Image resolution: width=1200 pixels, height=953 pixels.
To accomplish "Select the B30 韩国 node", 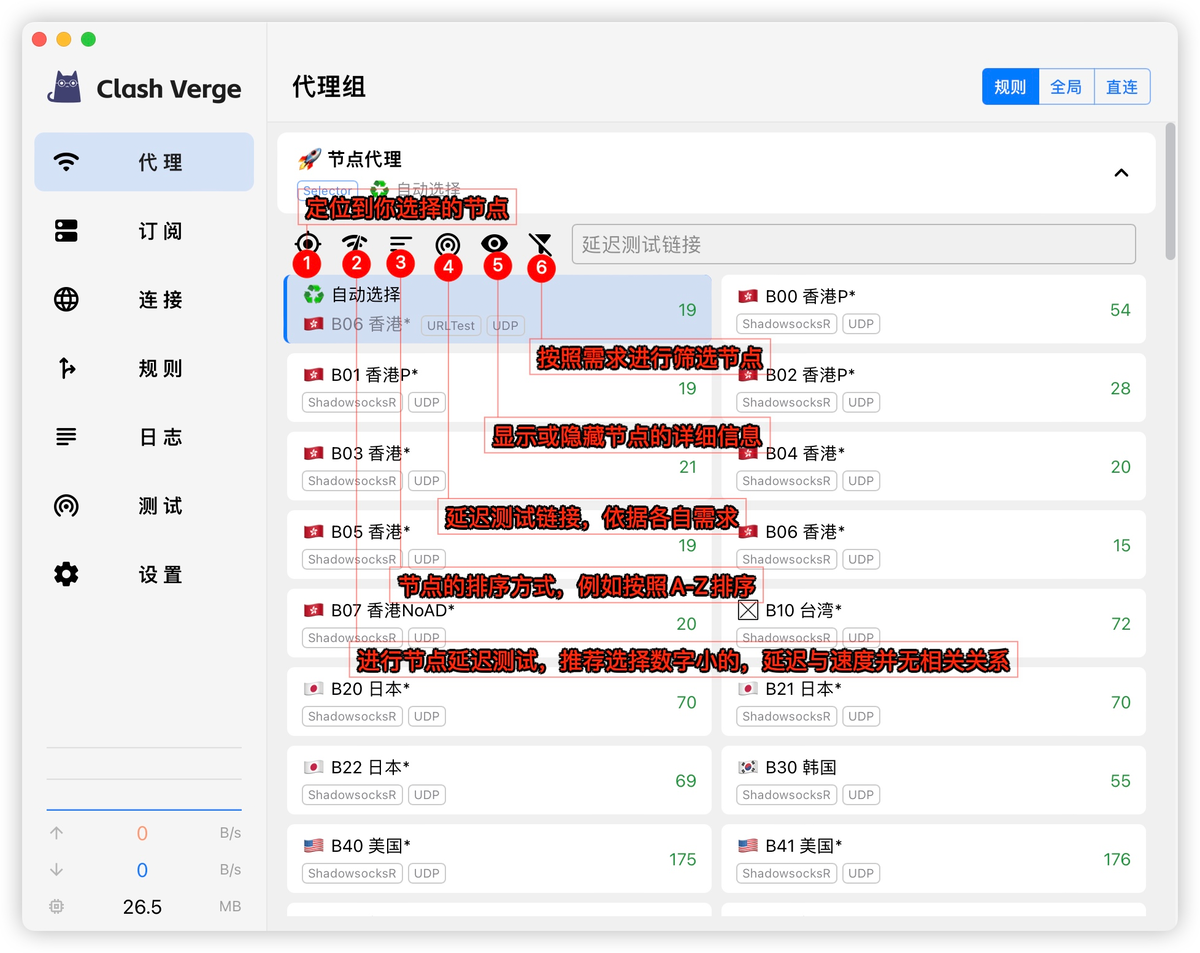I will (932, 780).
